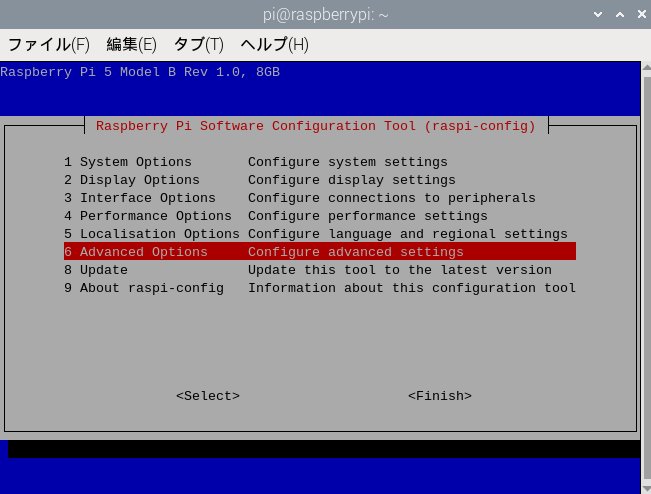Click 'Update this tool to the latest version'
This screenshot has height=494, width=651.
(400, 270)
